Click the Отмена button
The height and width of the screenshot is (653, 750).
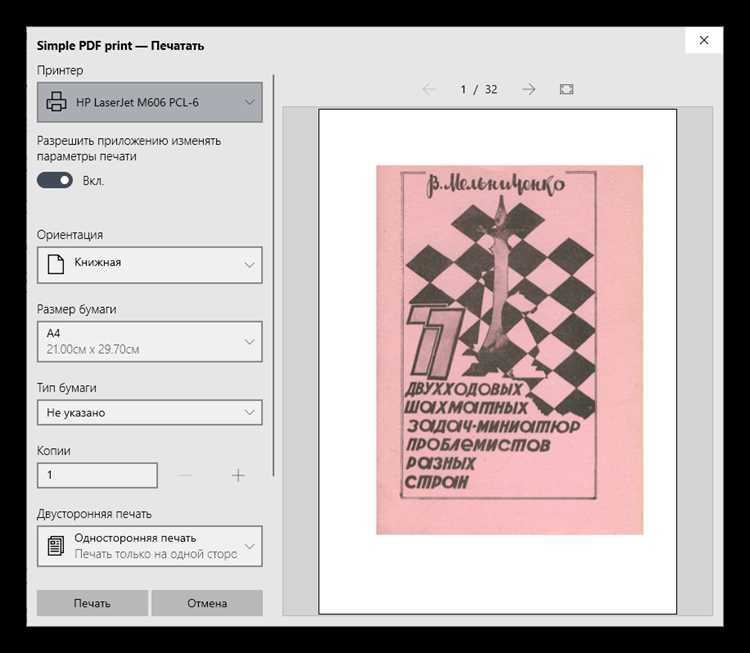coord(207,603)
